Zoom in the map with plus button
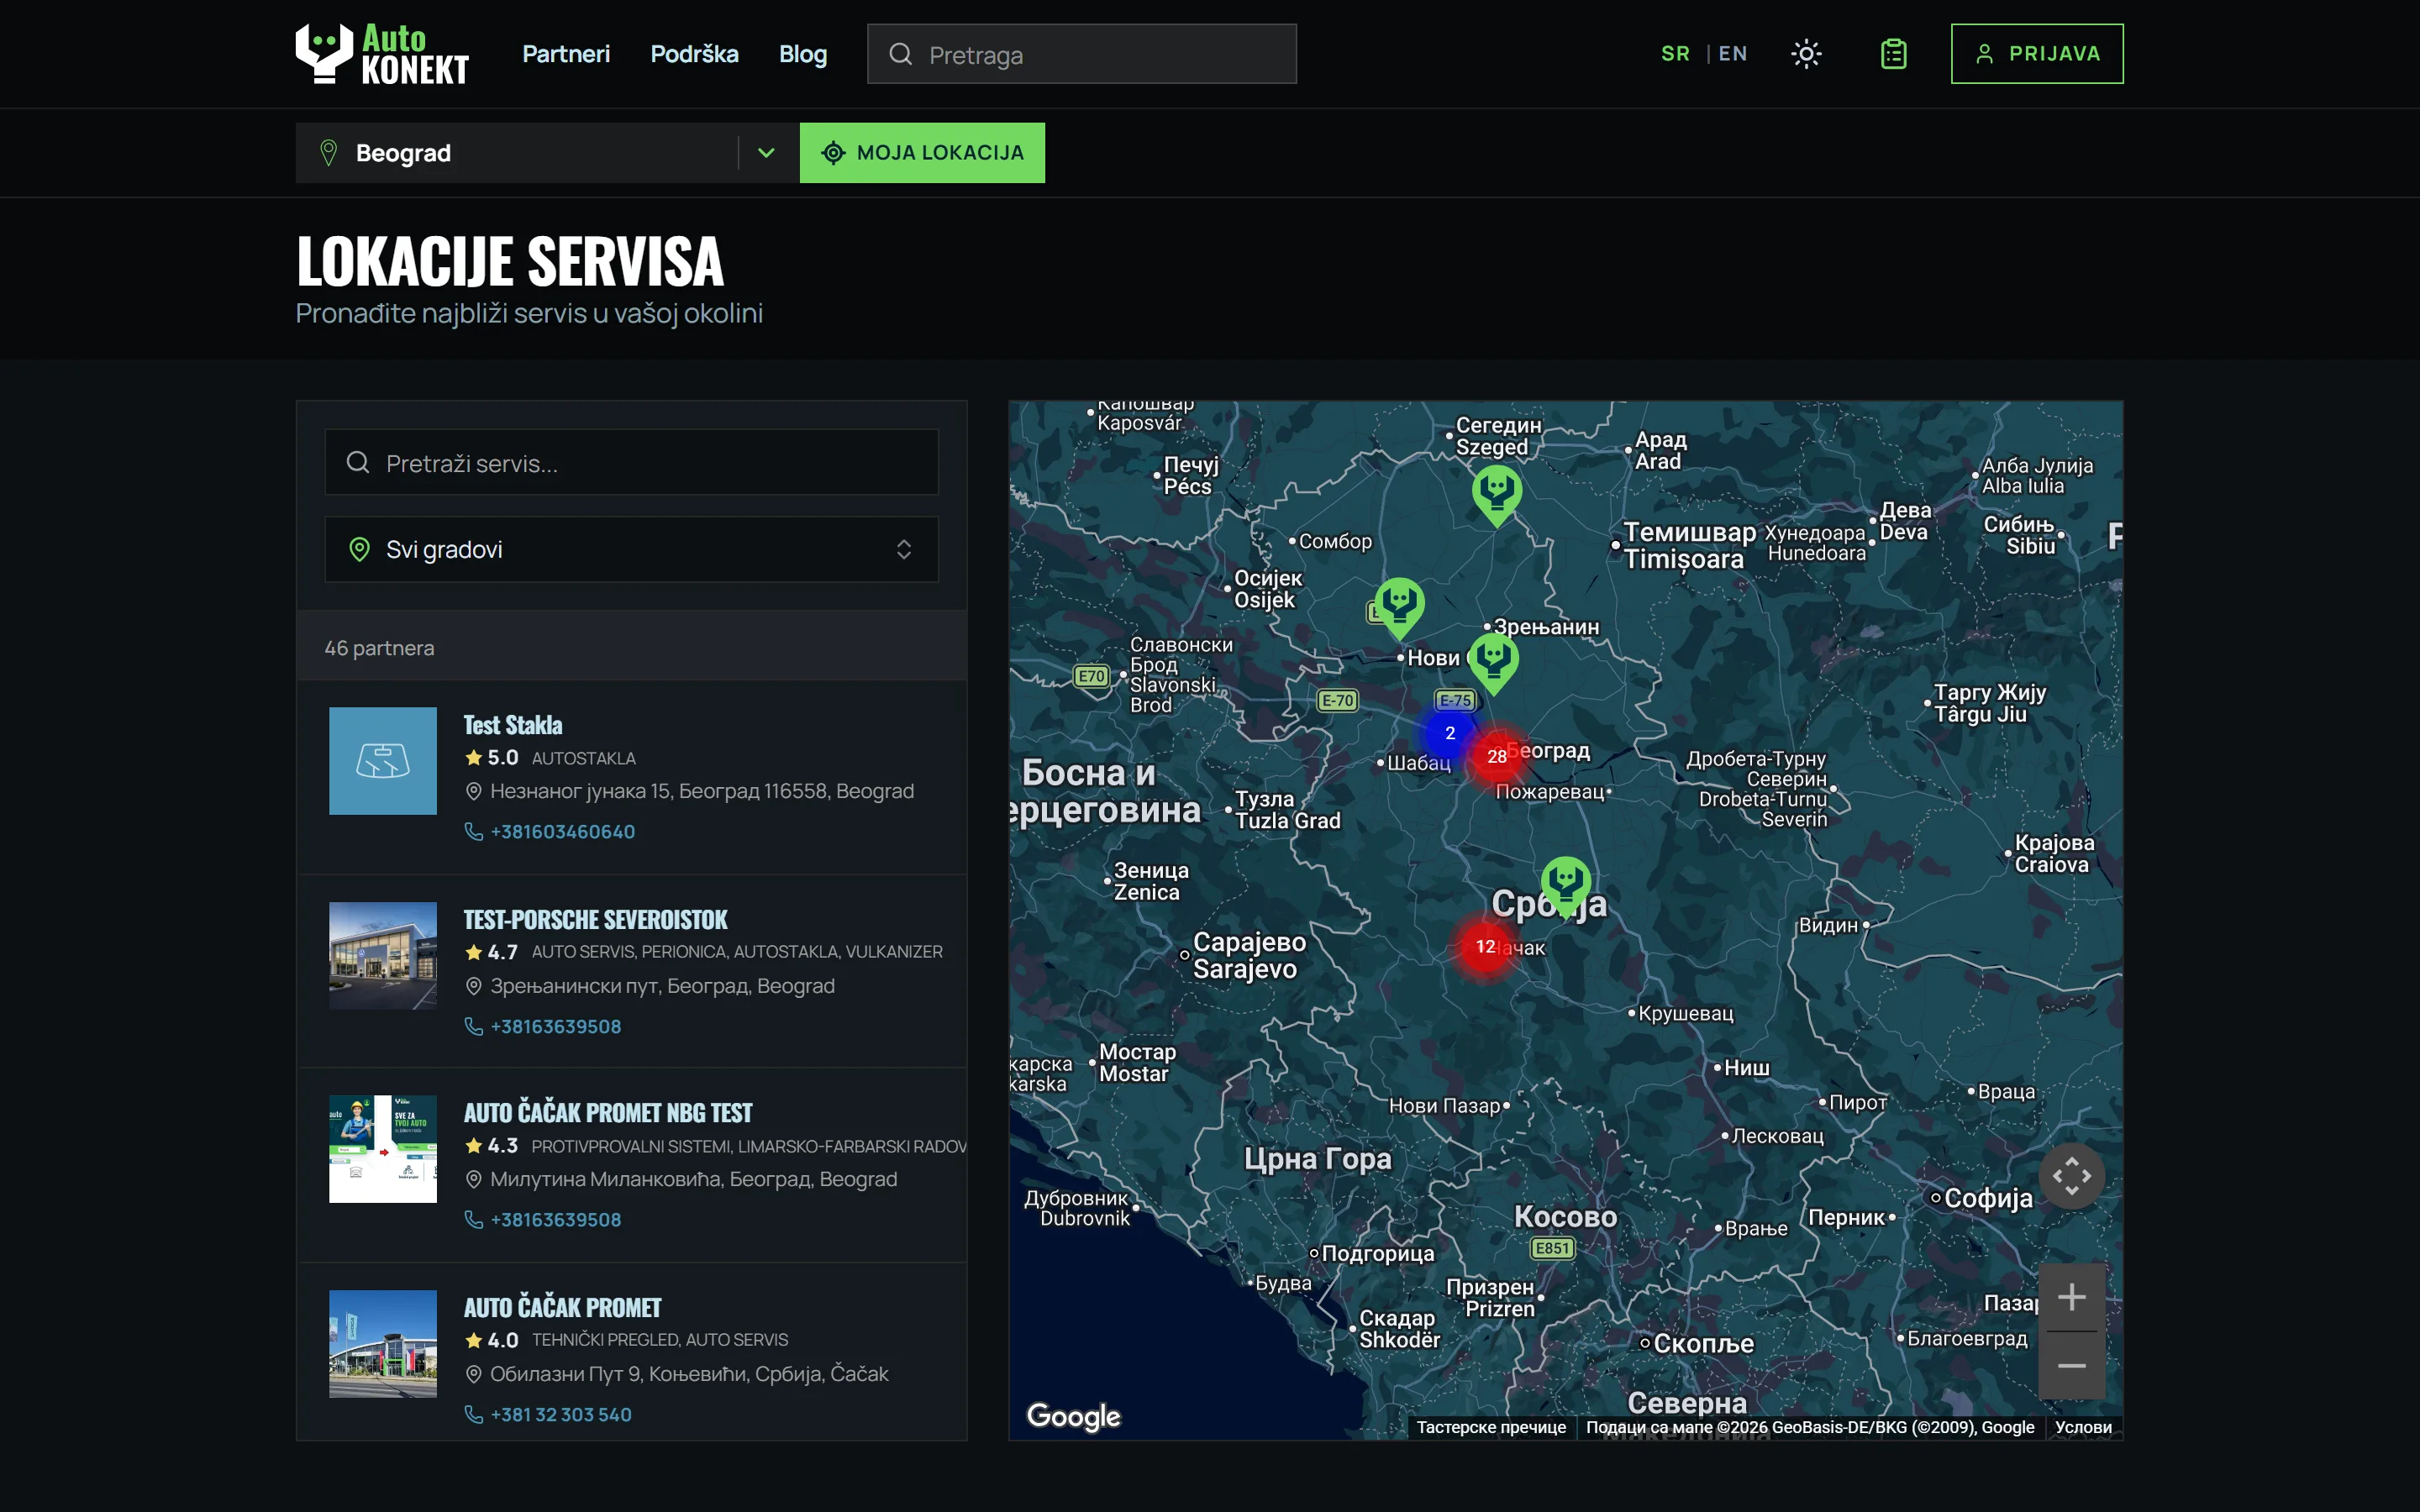Viewport: 2420px width, 1512px height. (x=2071, y=1297)
